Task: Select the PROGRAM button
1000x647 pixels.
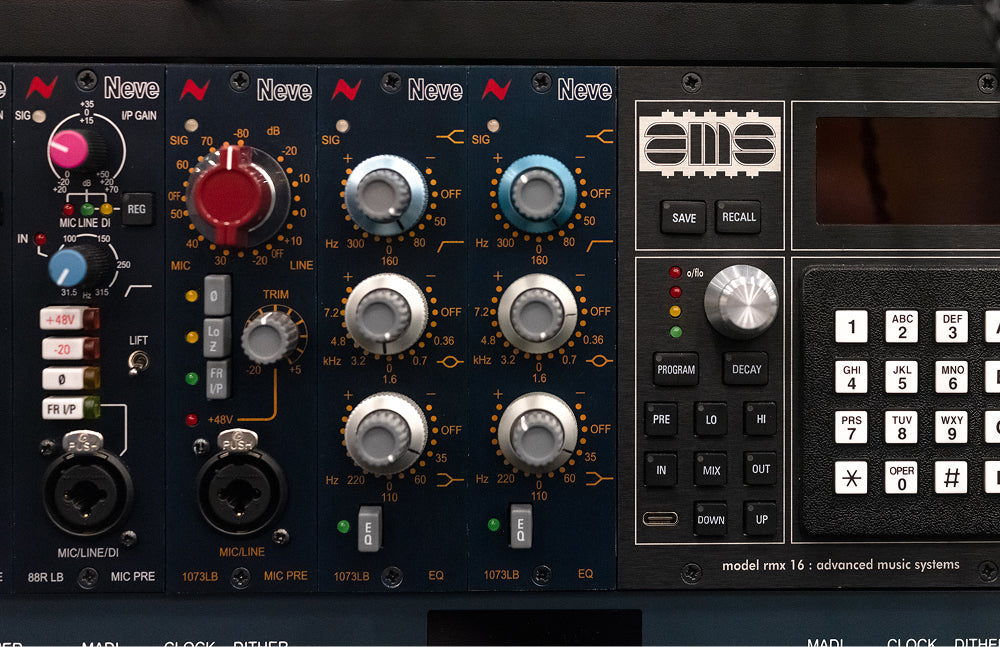Action: (675, 369)
